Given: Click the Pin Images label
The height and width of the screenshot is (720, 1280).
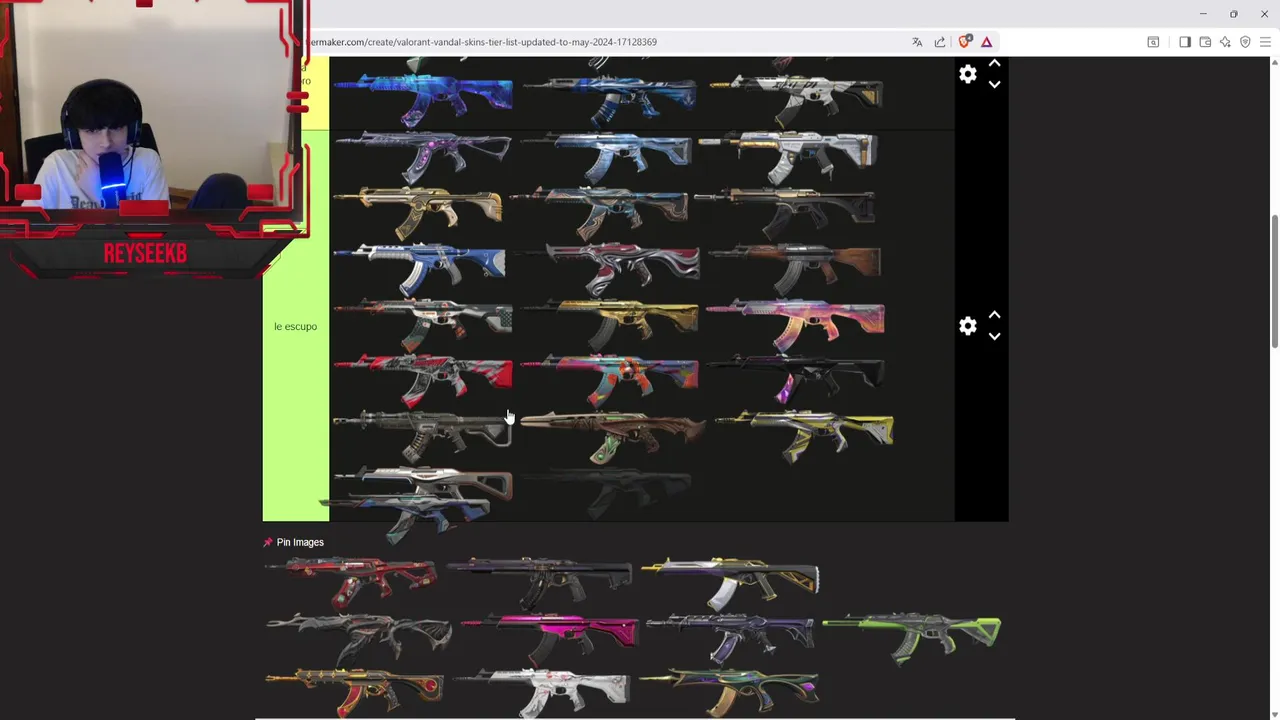Looking at the screenshot, I should (300, 542).
